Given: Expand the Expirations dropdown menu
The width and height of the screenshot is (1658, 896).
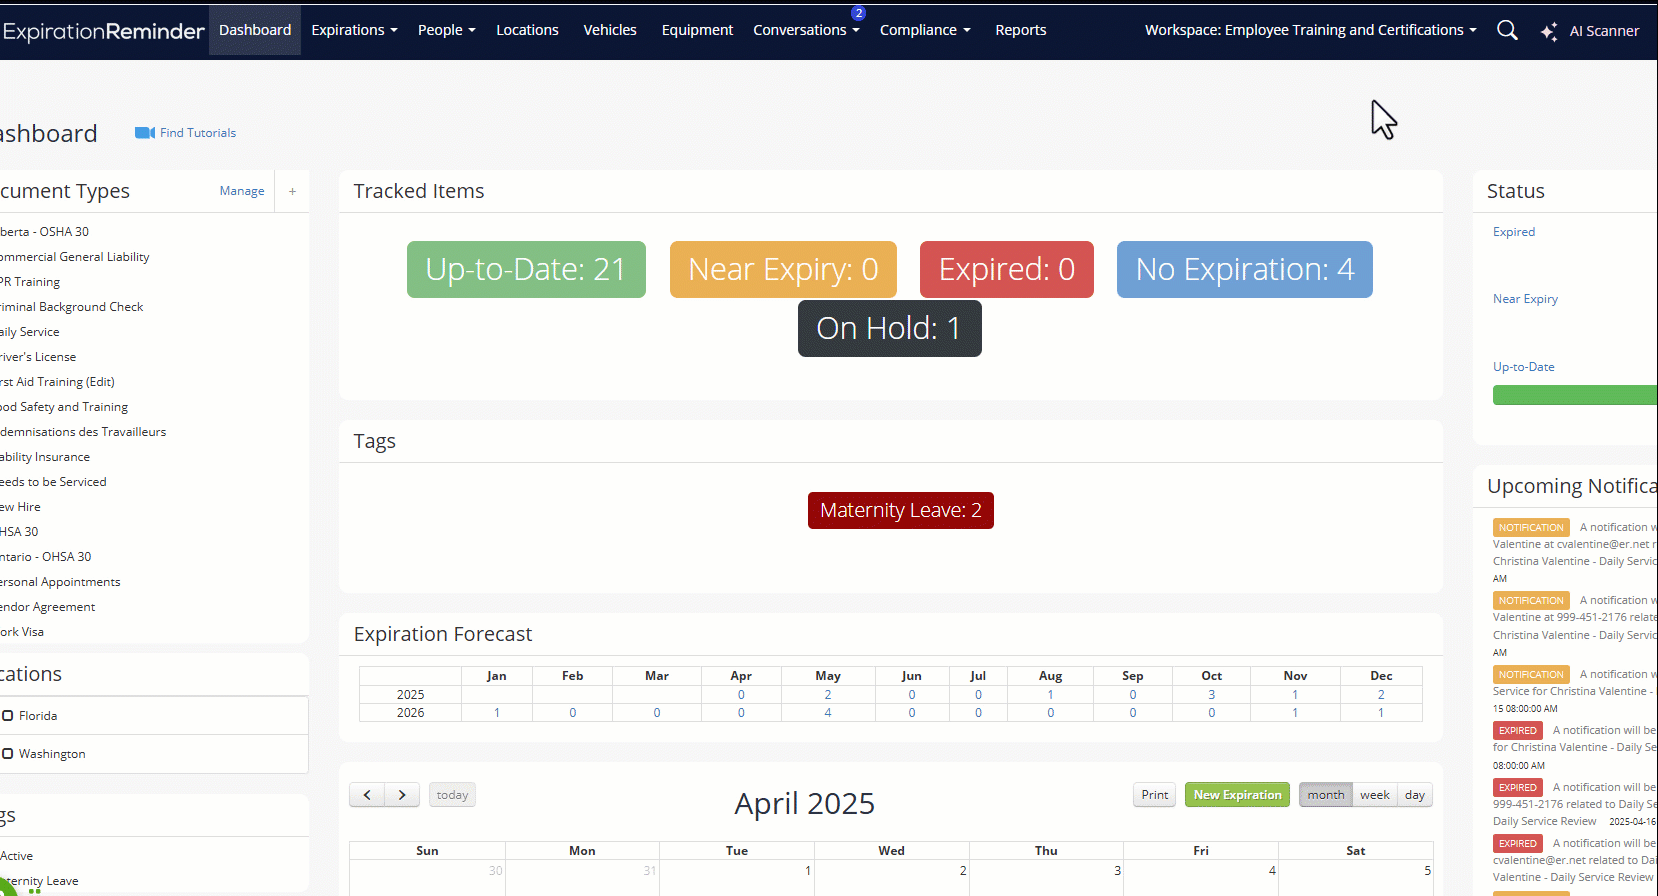Looking at the screenshot, I should pyautogui.click(x=354, y=30).
